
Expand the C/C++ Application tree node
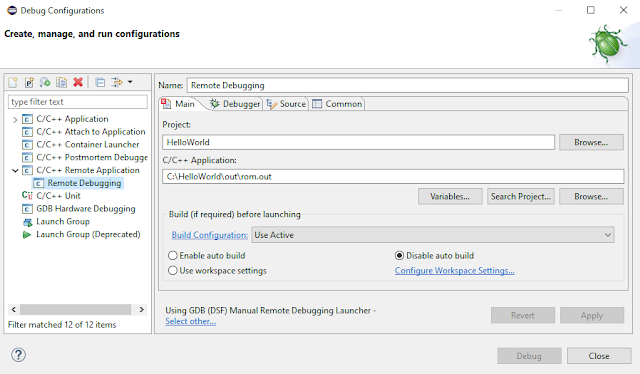coord(15,120)
